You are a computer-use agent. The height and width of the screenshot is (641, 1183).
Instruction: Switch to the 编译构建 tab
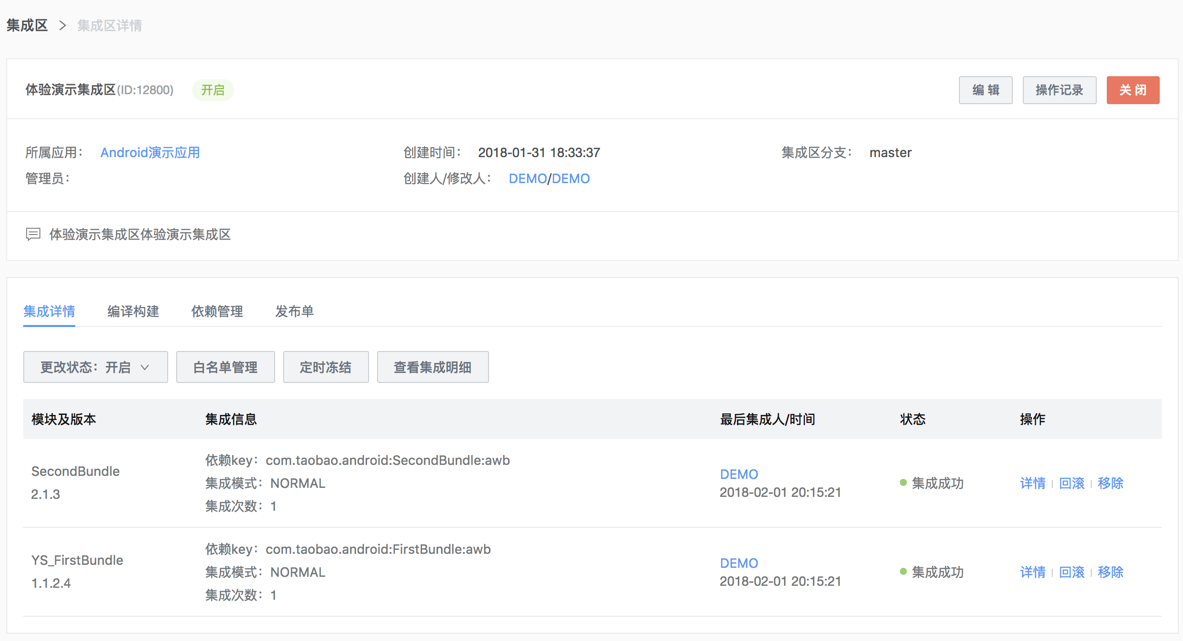pos(133,311)
